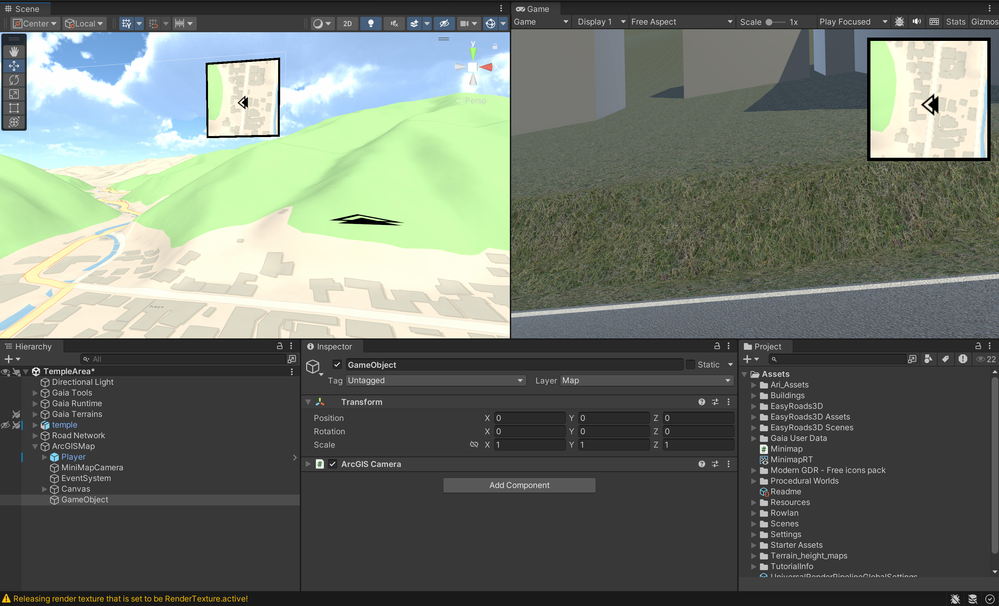Expand the Buildings folder in Project
This screenshot has height=606, width=999.
[x=754, y=396]
